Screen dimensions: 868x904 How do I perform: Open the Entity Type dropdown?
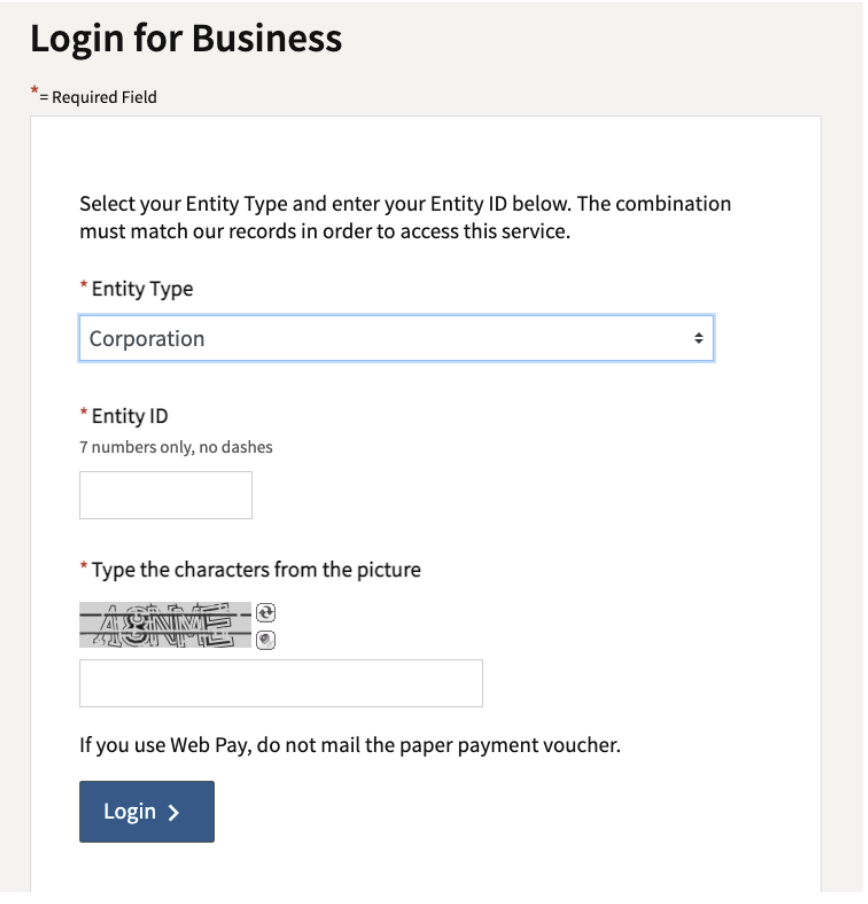pos(398,340)
